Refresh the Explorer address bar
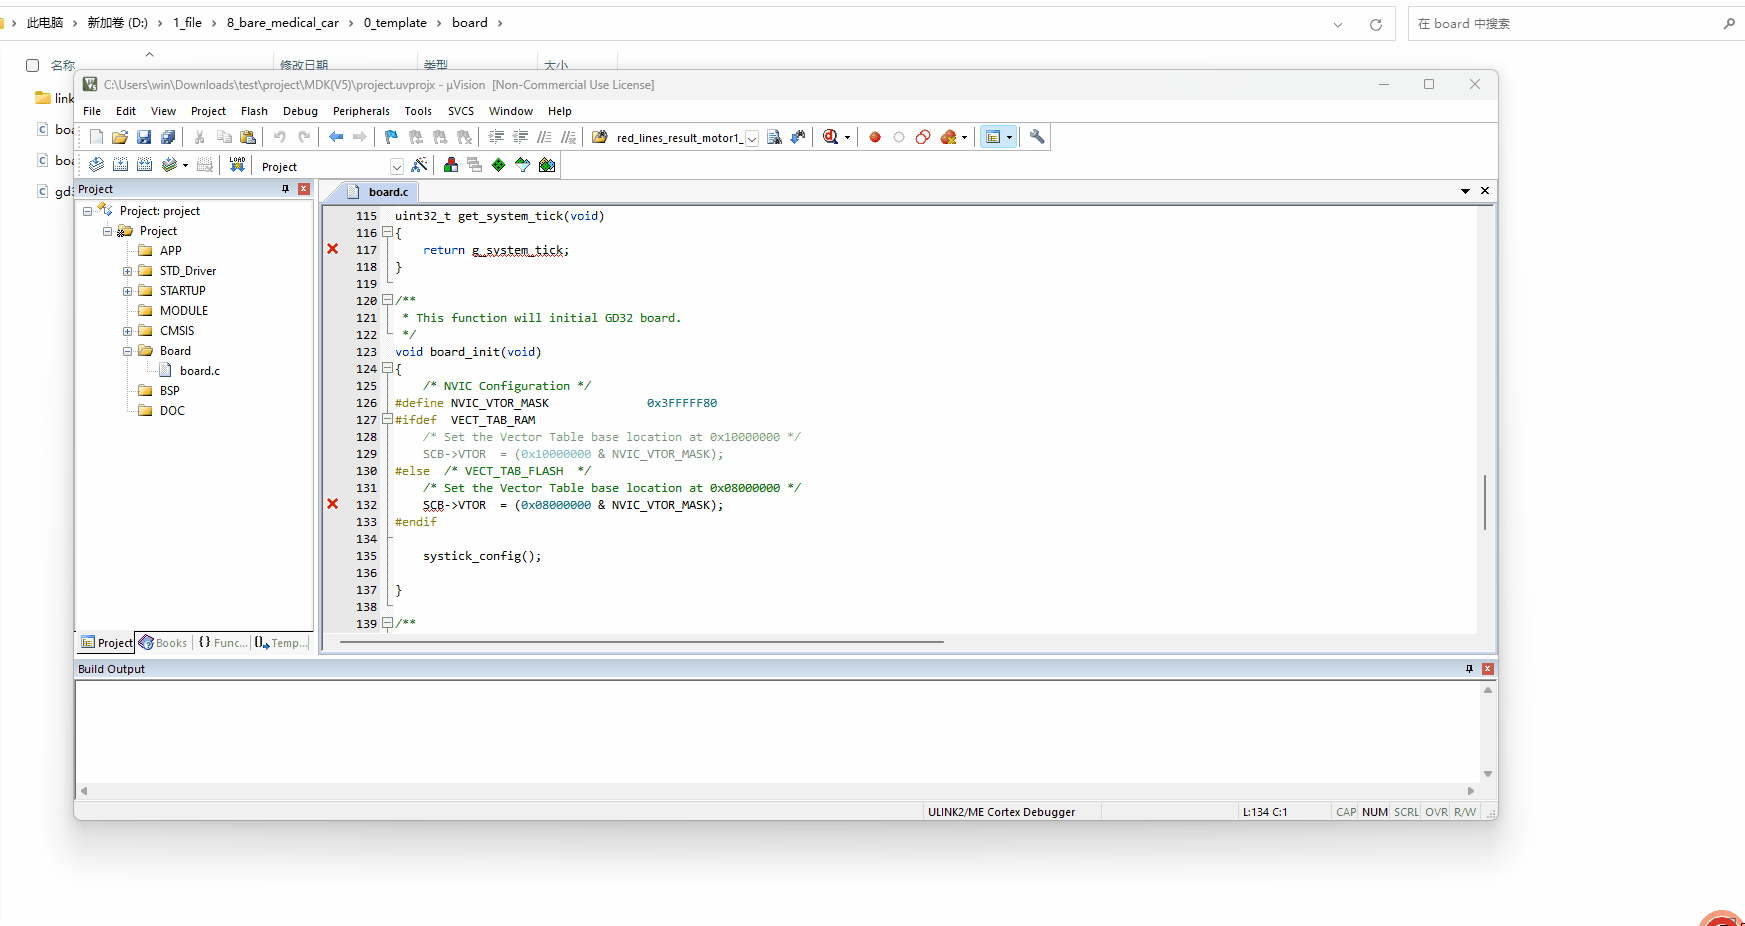 click(1376, 23)
